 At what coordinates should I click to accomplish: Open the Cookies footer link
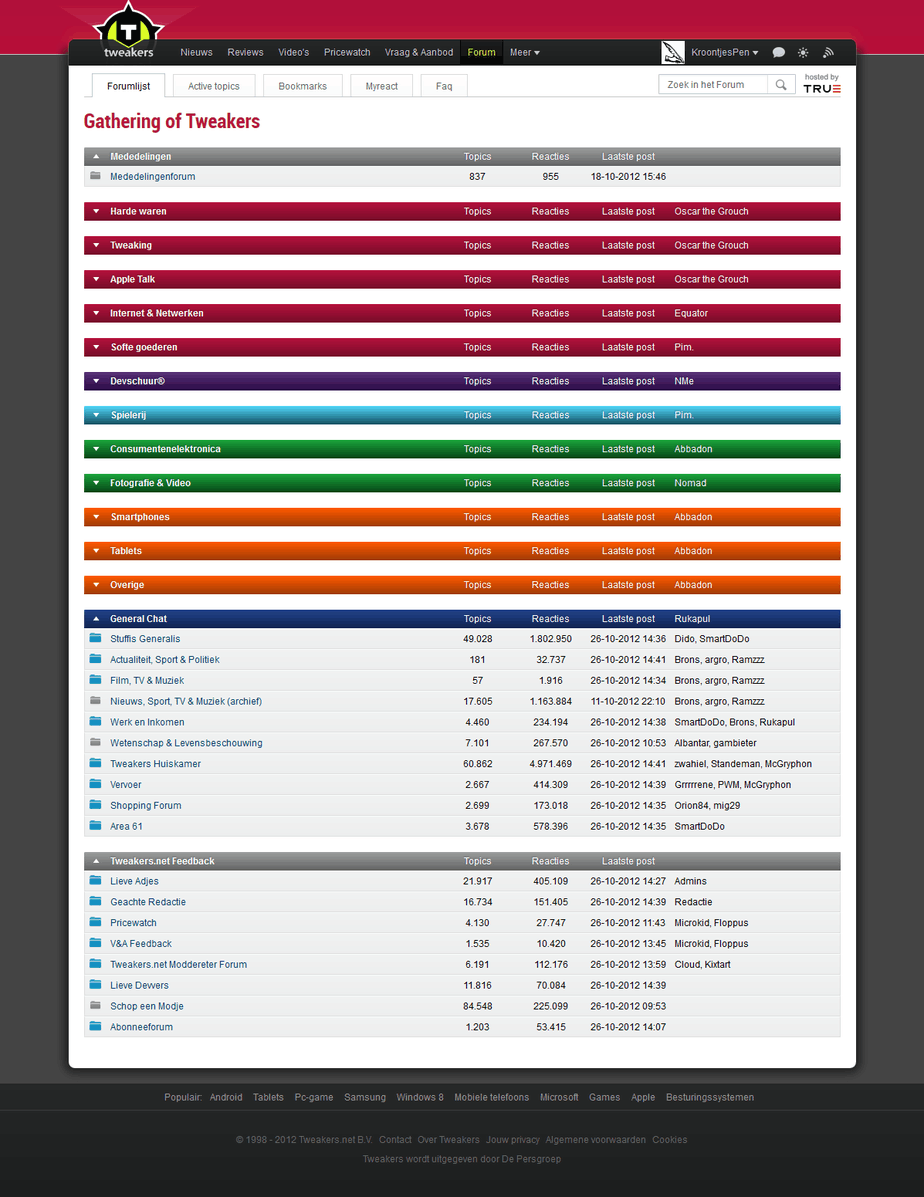point(670,1140)
